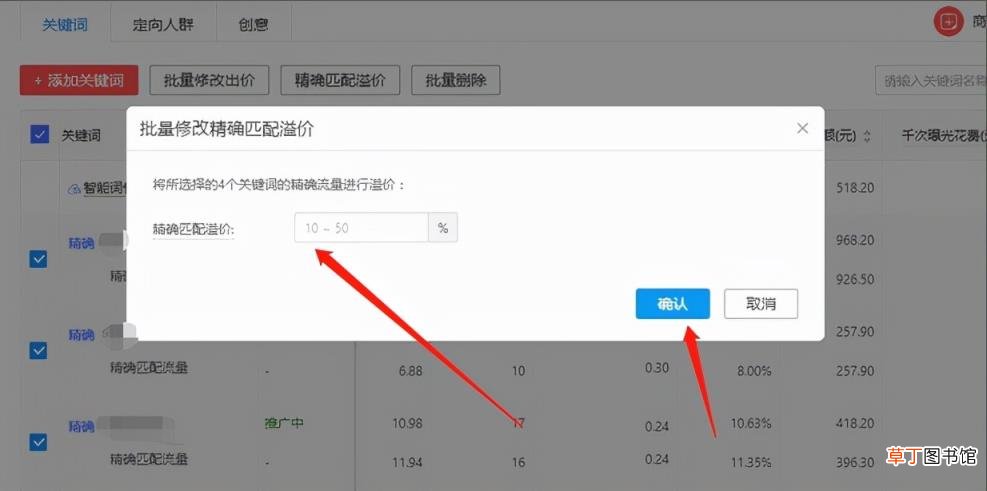Switch to the 关键词 tab
This screenshot has height=491, width=987.
(x=65, y=25)
